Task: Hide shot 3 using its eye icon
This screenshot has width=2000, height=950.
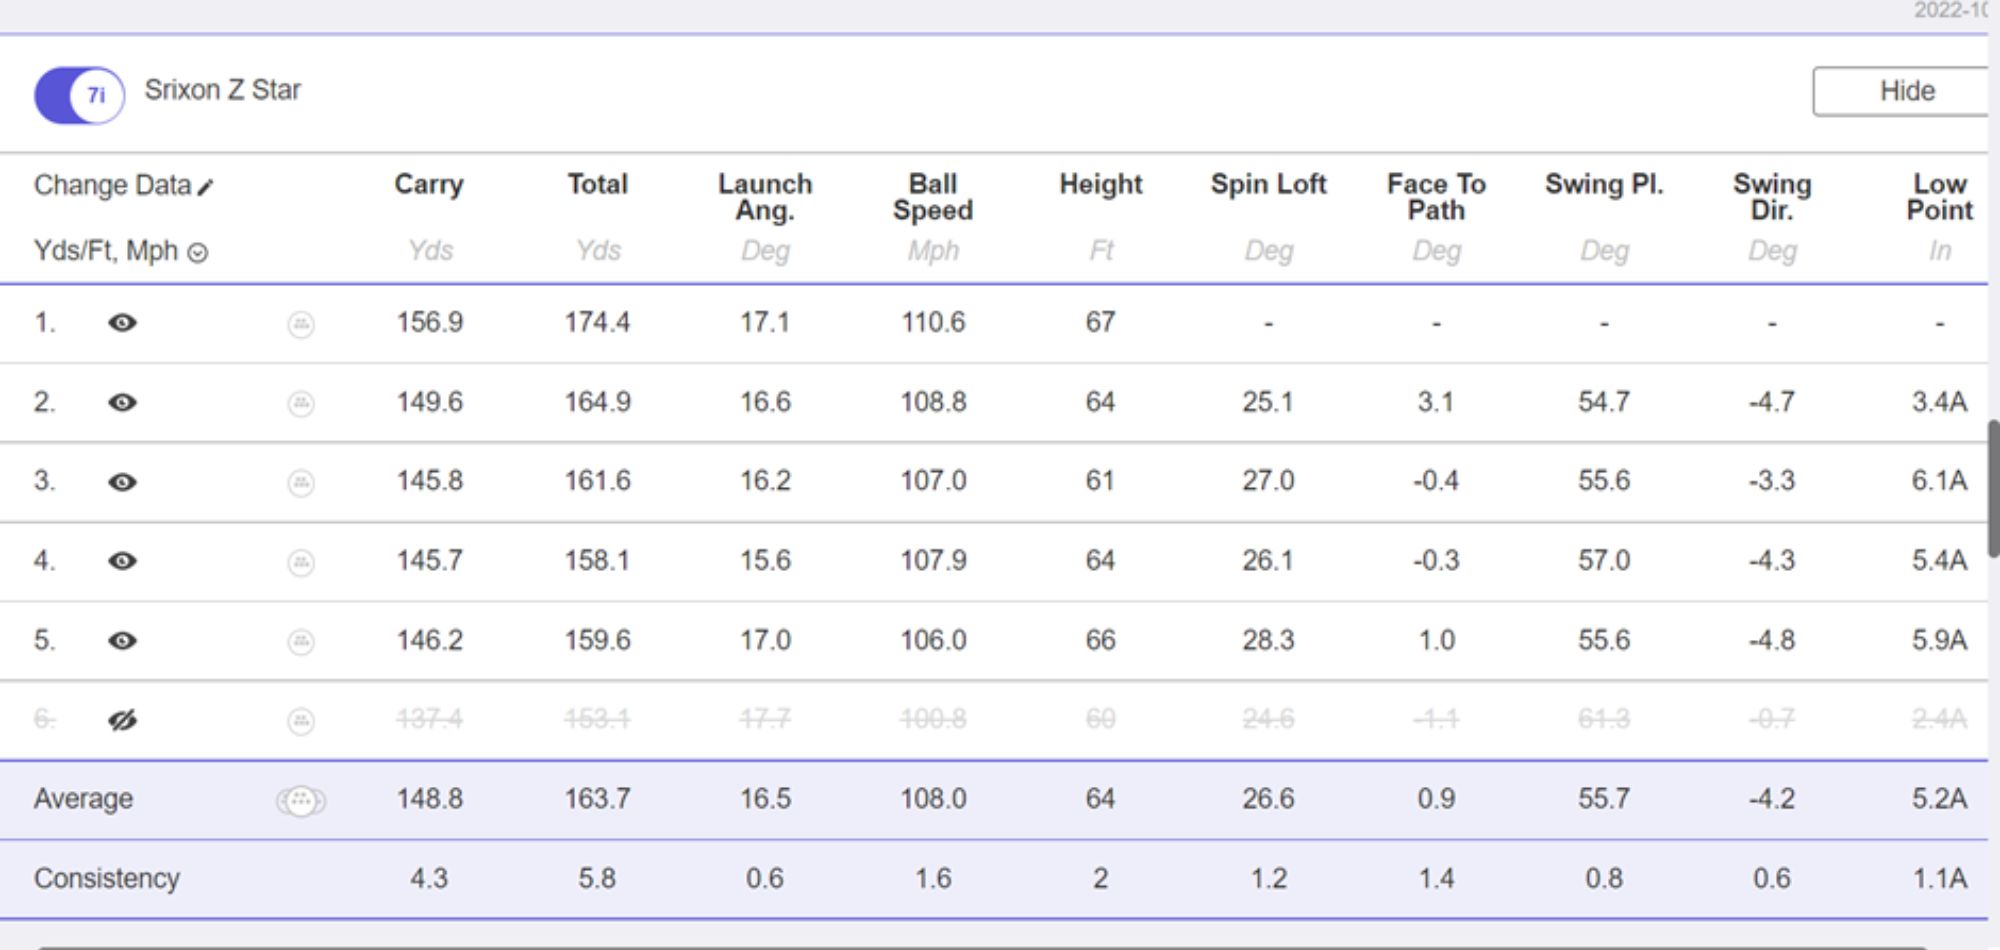Action: click(x=122, y=482)
